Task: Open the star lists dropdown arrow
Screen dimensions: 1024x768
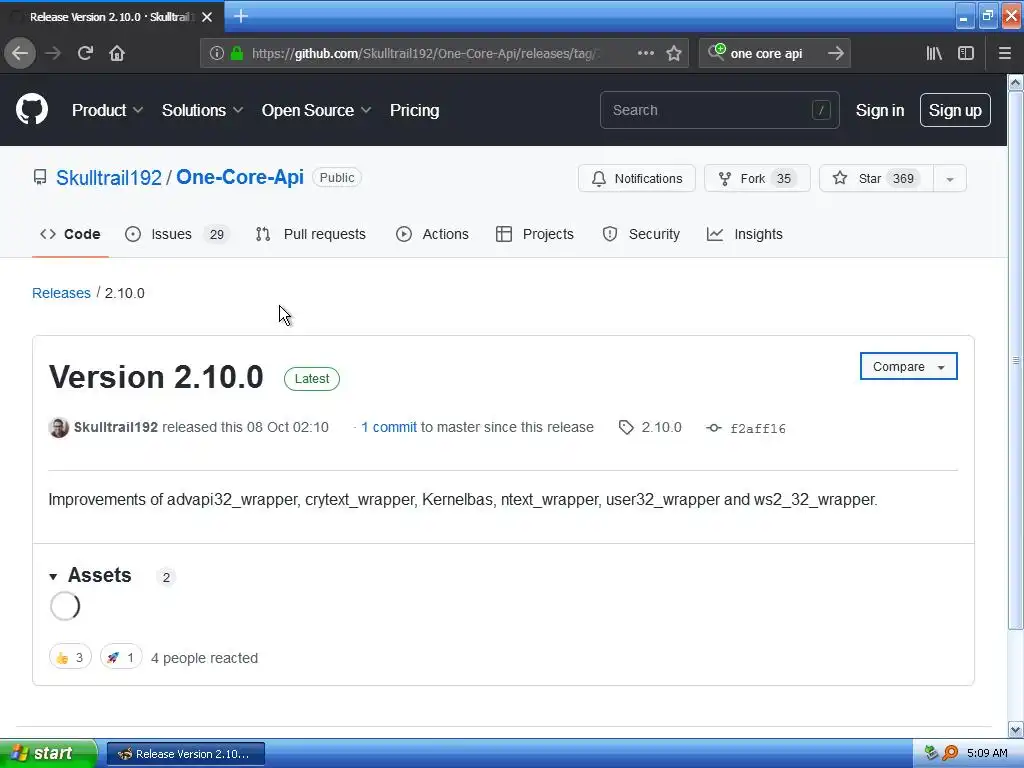Action: pos(950,179)
